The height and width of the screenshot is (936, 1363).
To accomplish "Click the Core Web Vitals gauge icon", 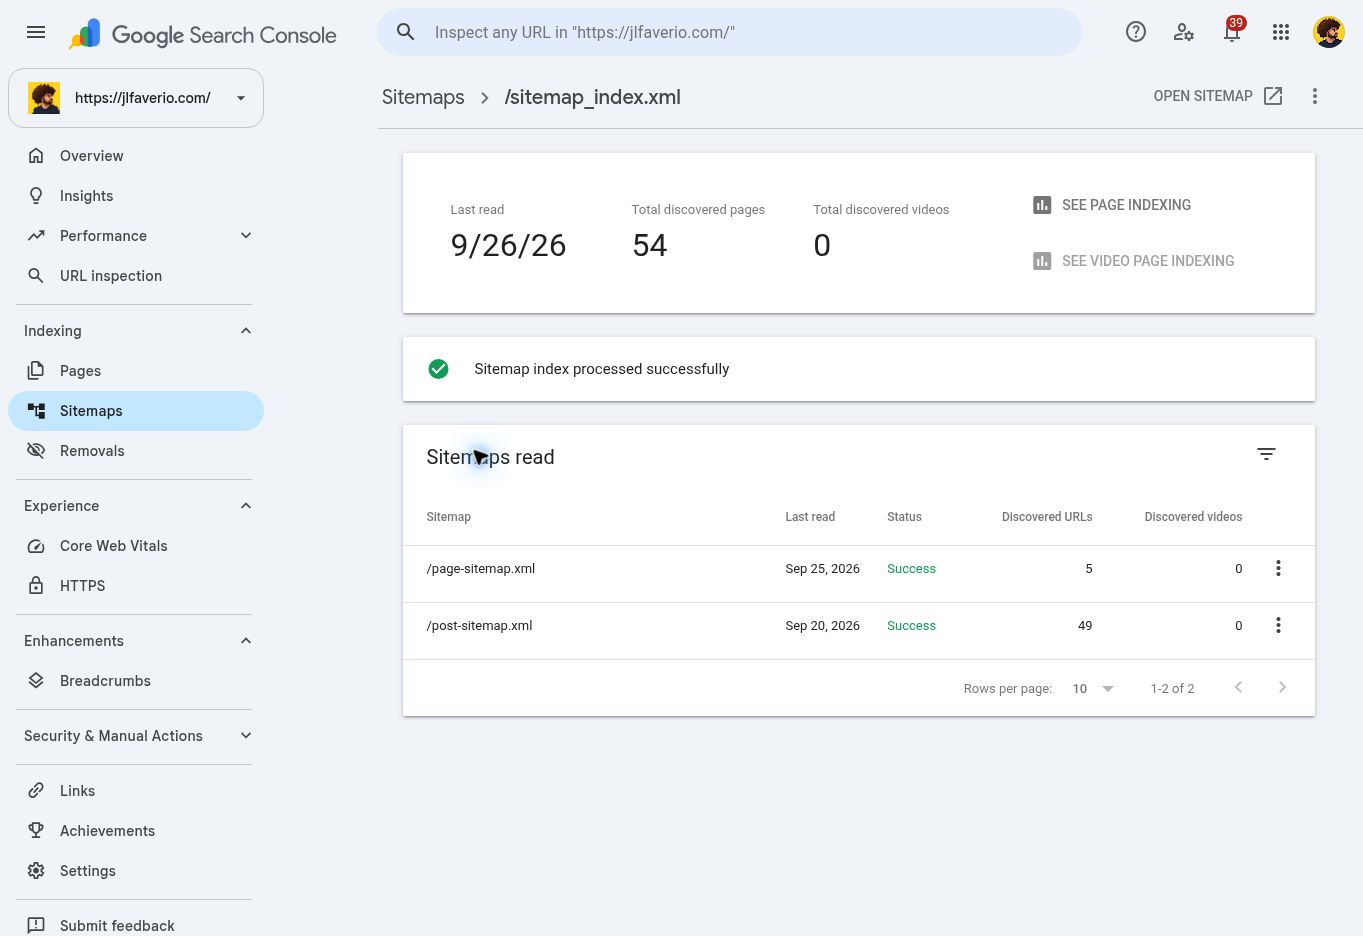I will [x=36, y=546].
